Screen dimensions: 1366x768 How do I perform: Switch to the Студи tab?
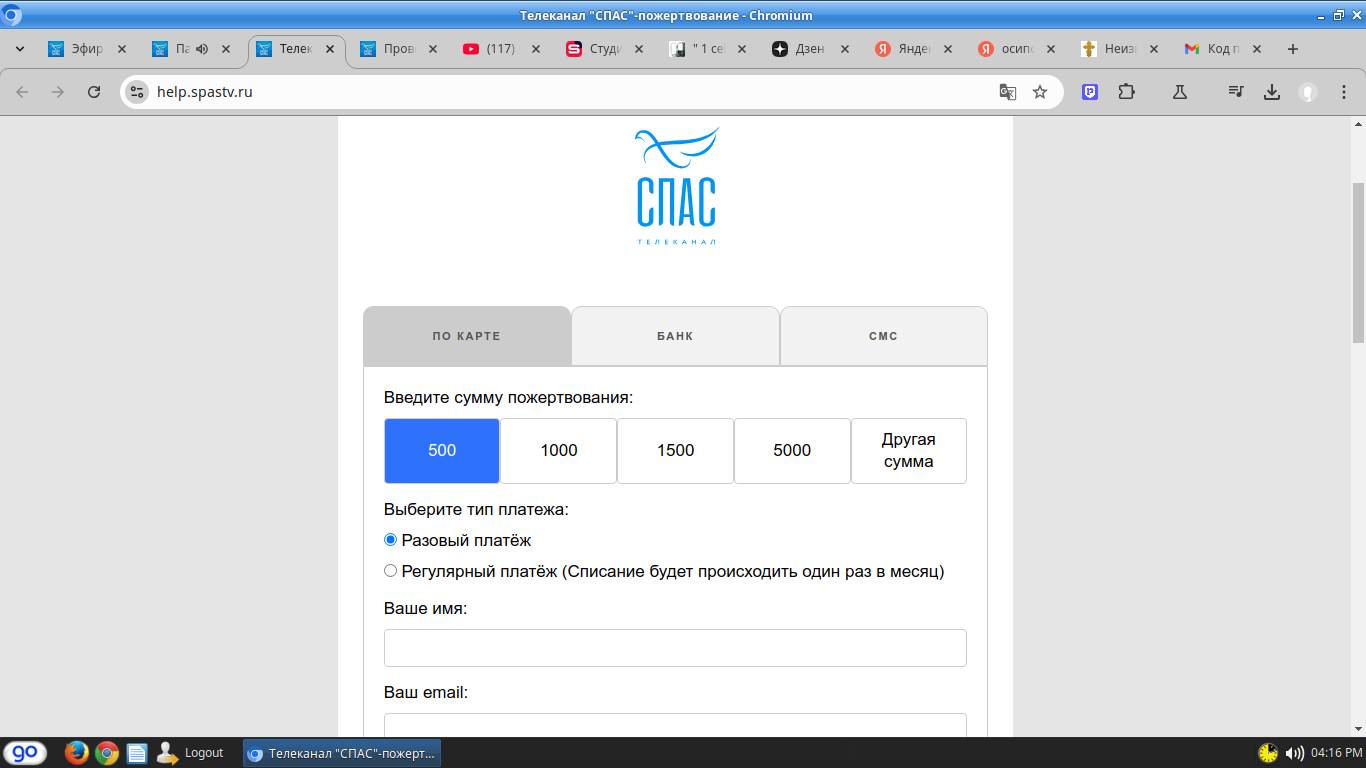(x=604, y=49)
